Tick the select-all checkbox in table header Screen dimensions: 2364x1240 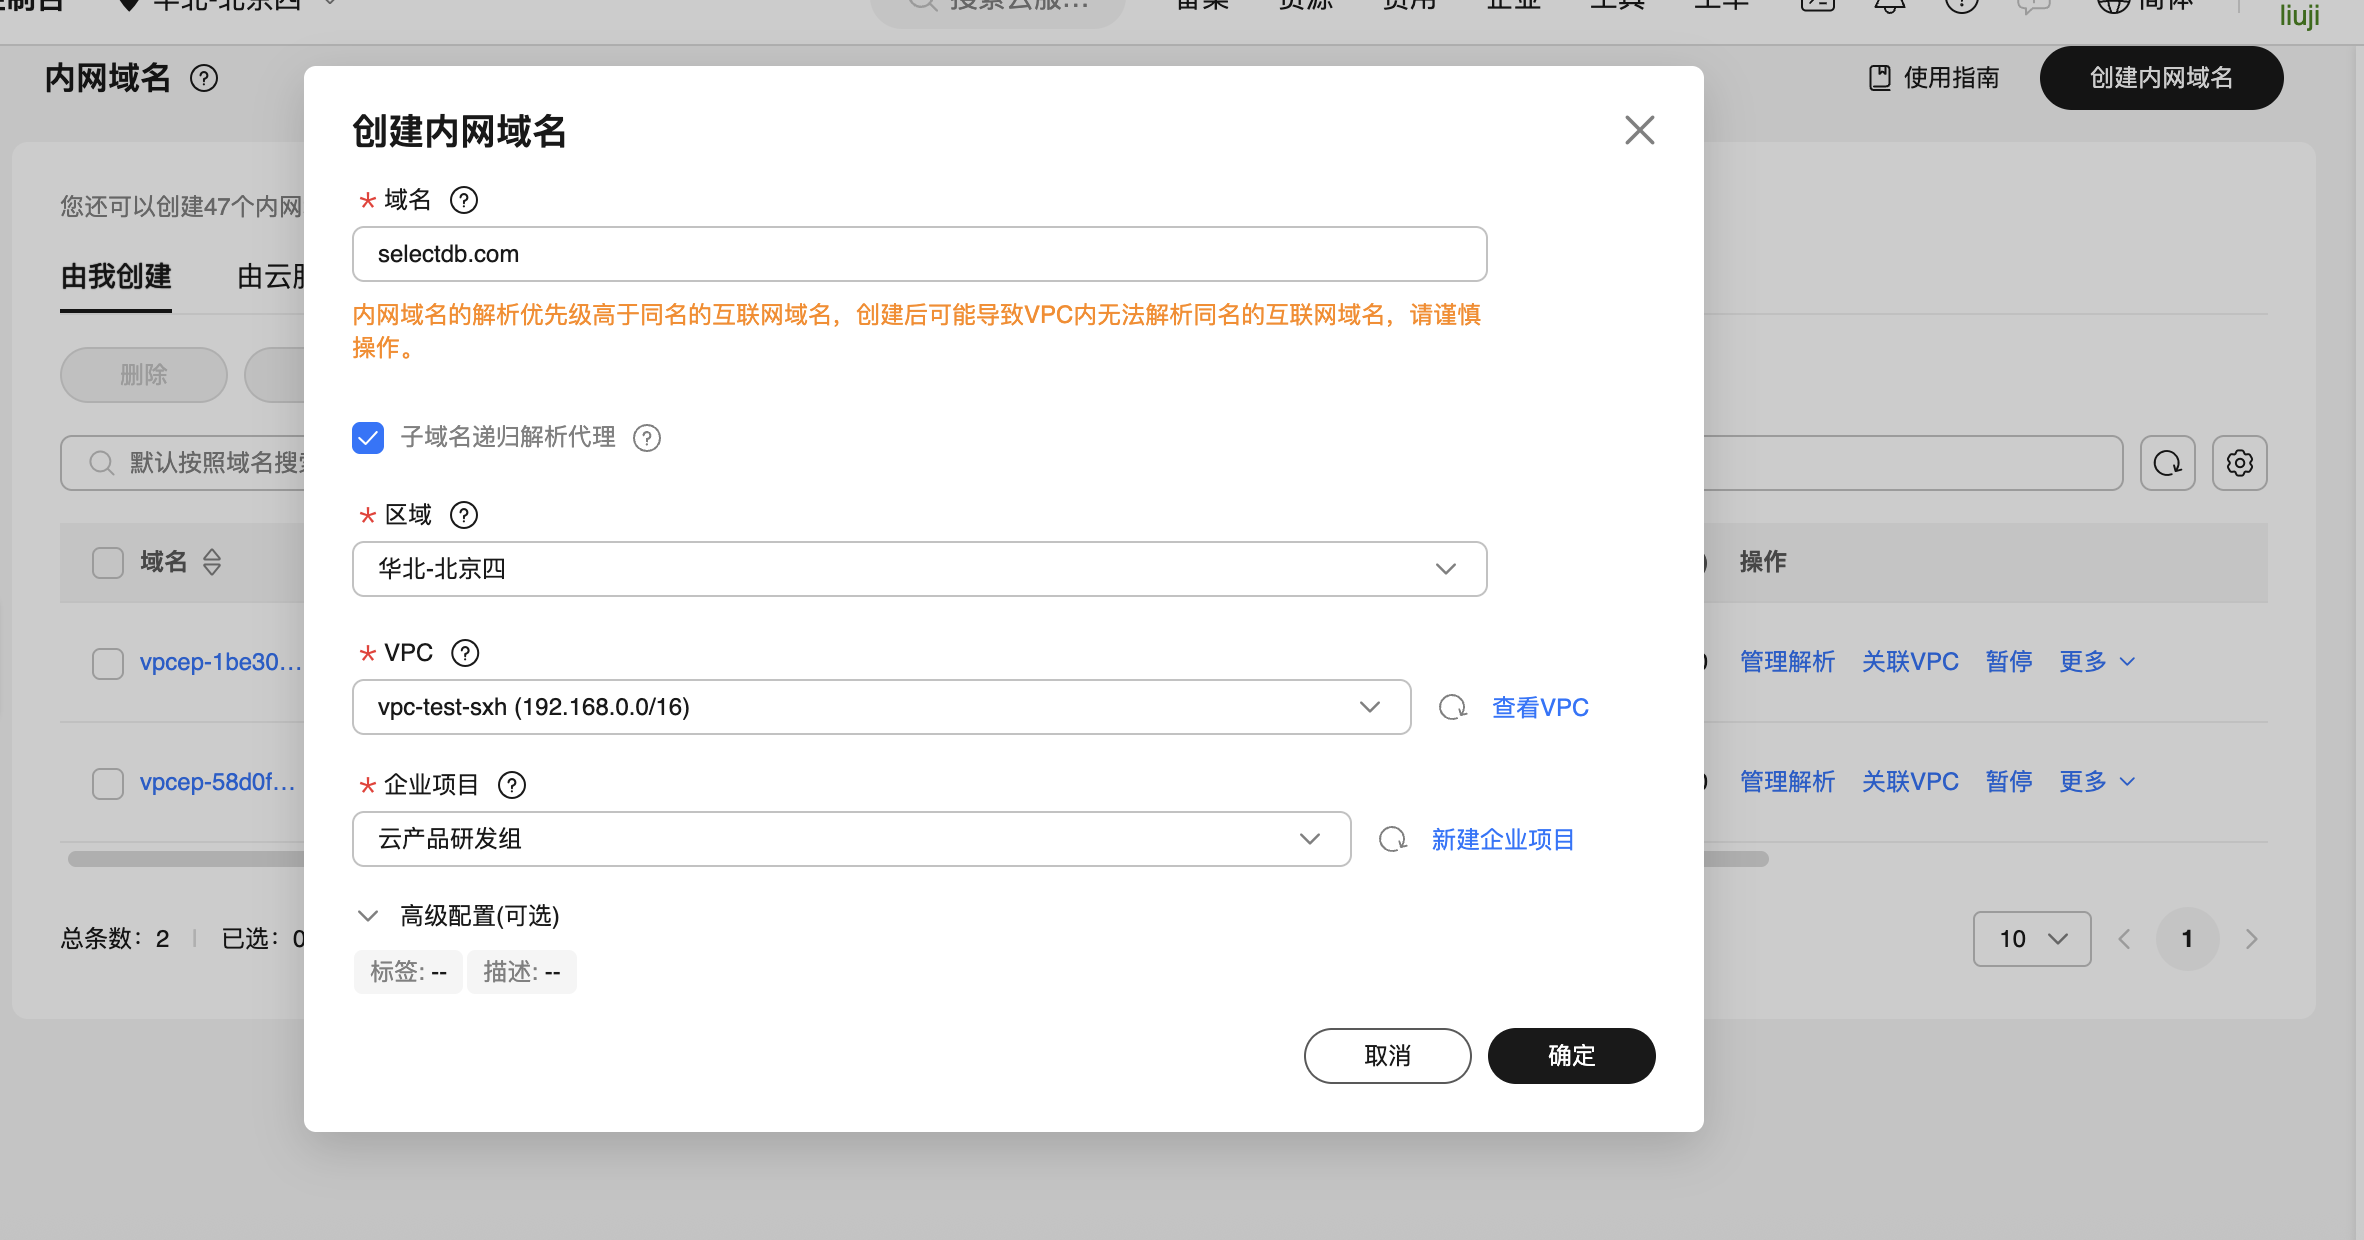click(108, 562)
